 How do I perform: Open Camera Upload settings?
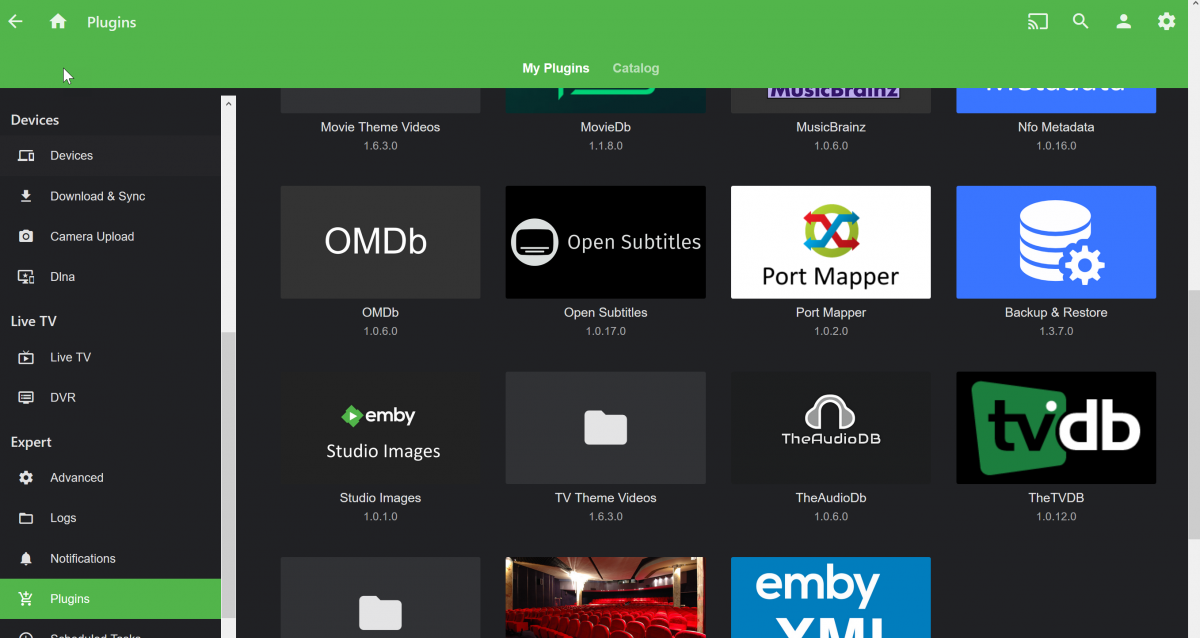tap(110, 236)
